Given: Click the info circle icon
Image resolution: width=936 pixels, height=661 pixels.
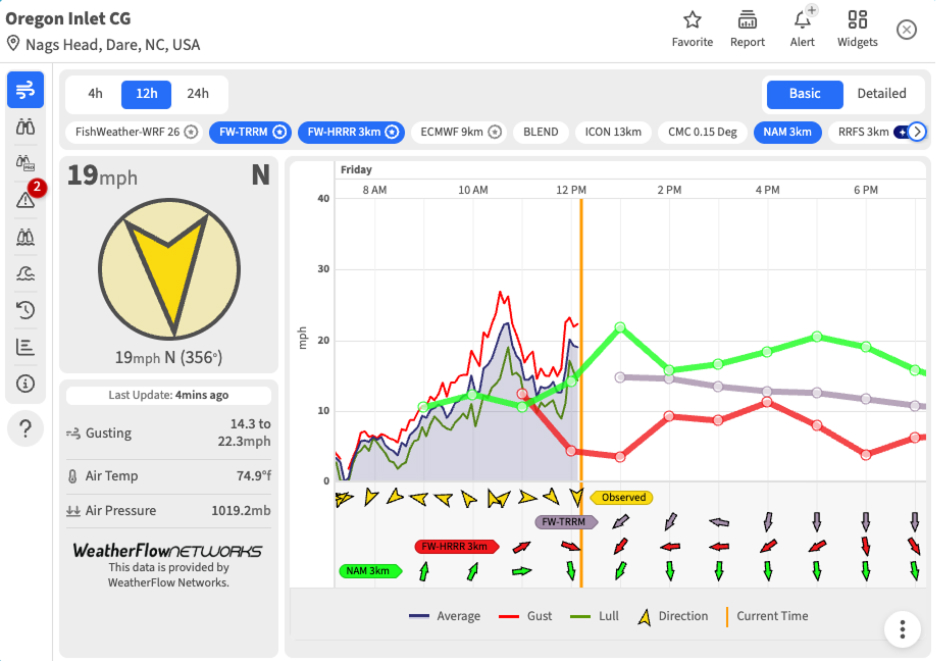Looking at the screenshot, I should click(x=25, y=383).
